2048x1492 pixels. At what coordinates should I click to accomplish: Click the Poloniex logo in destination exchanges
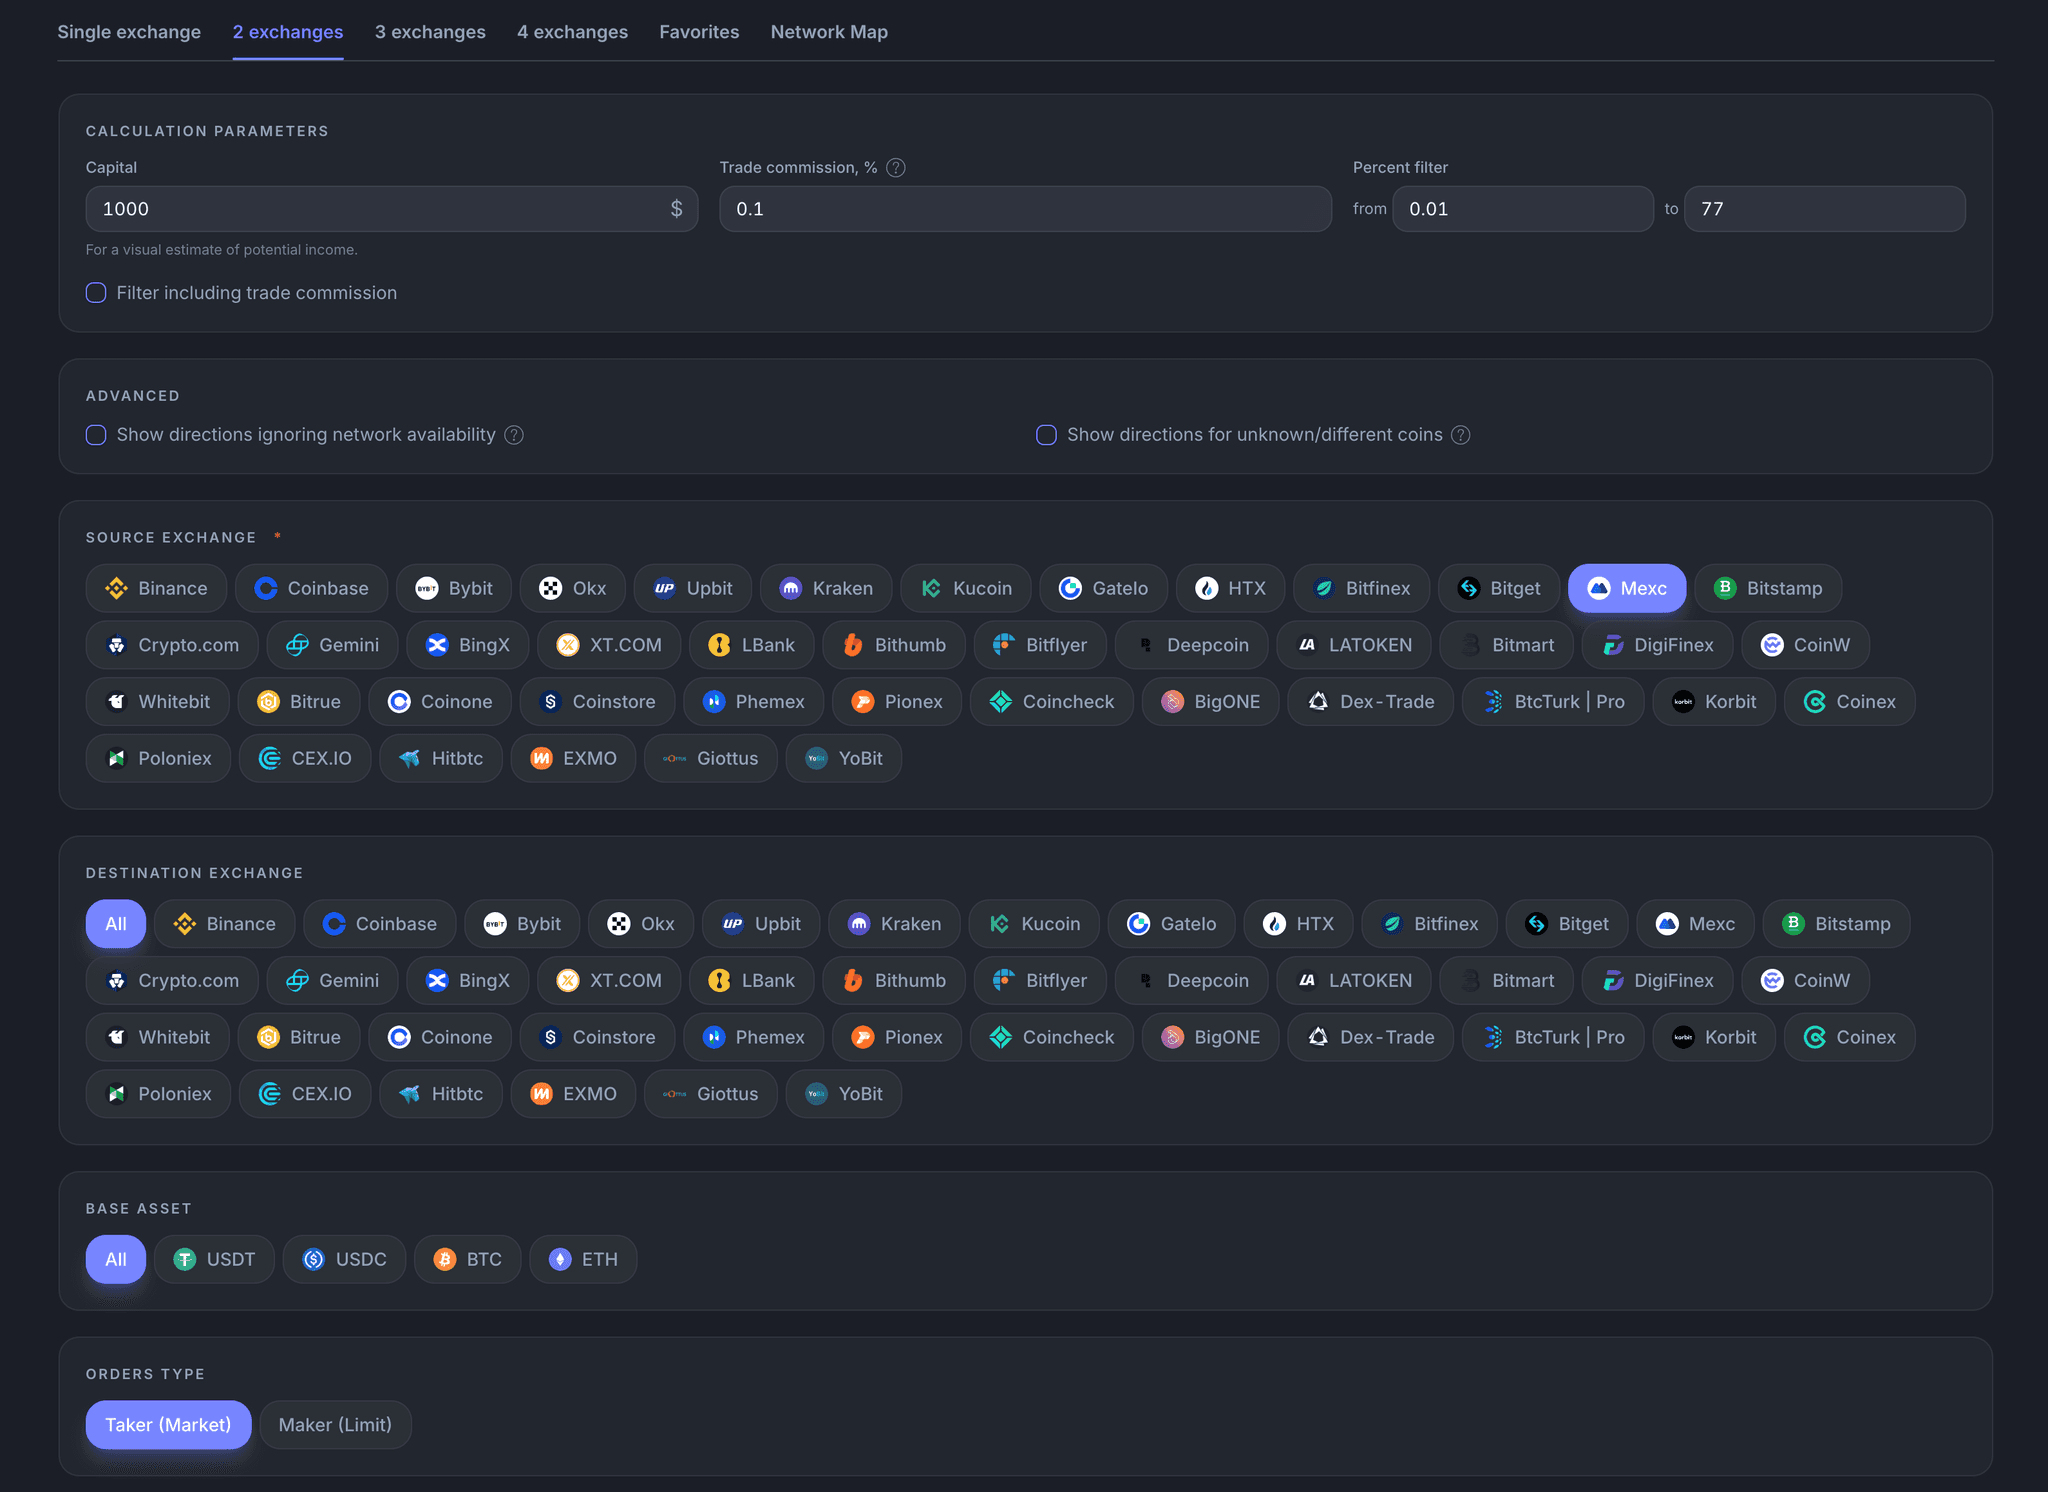tap(117, 1094)
